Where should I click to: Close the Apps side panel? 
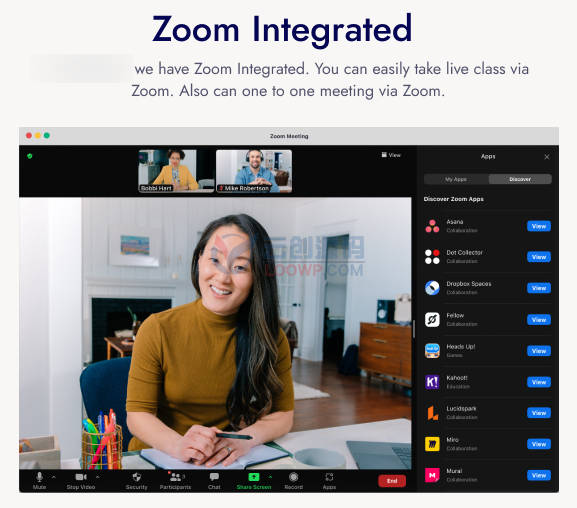coord(547,157)
